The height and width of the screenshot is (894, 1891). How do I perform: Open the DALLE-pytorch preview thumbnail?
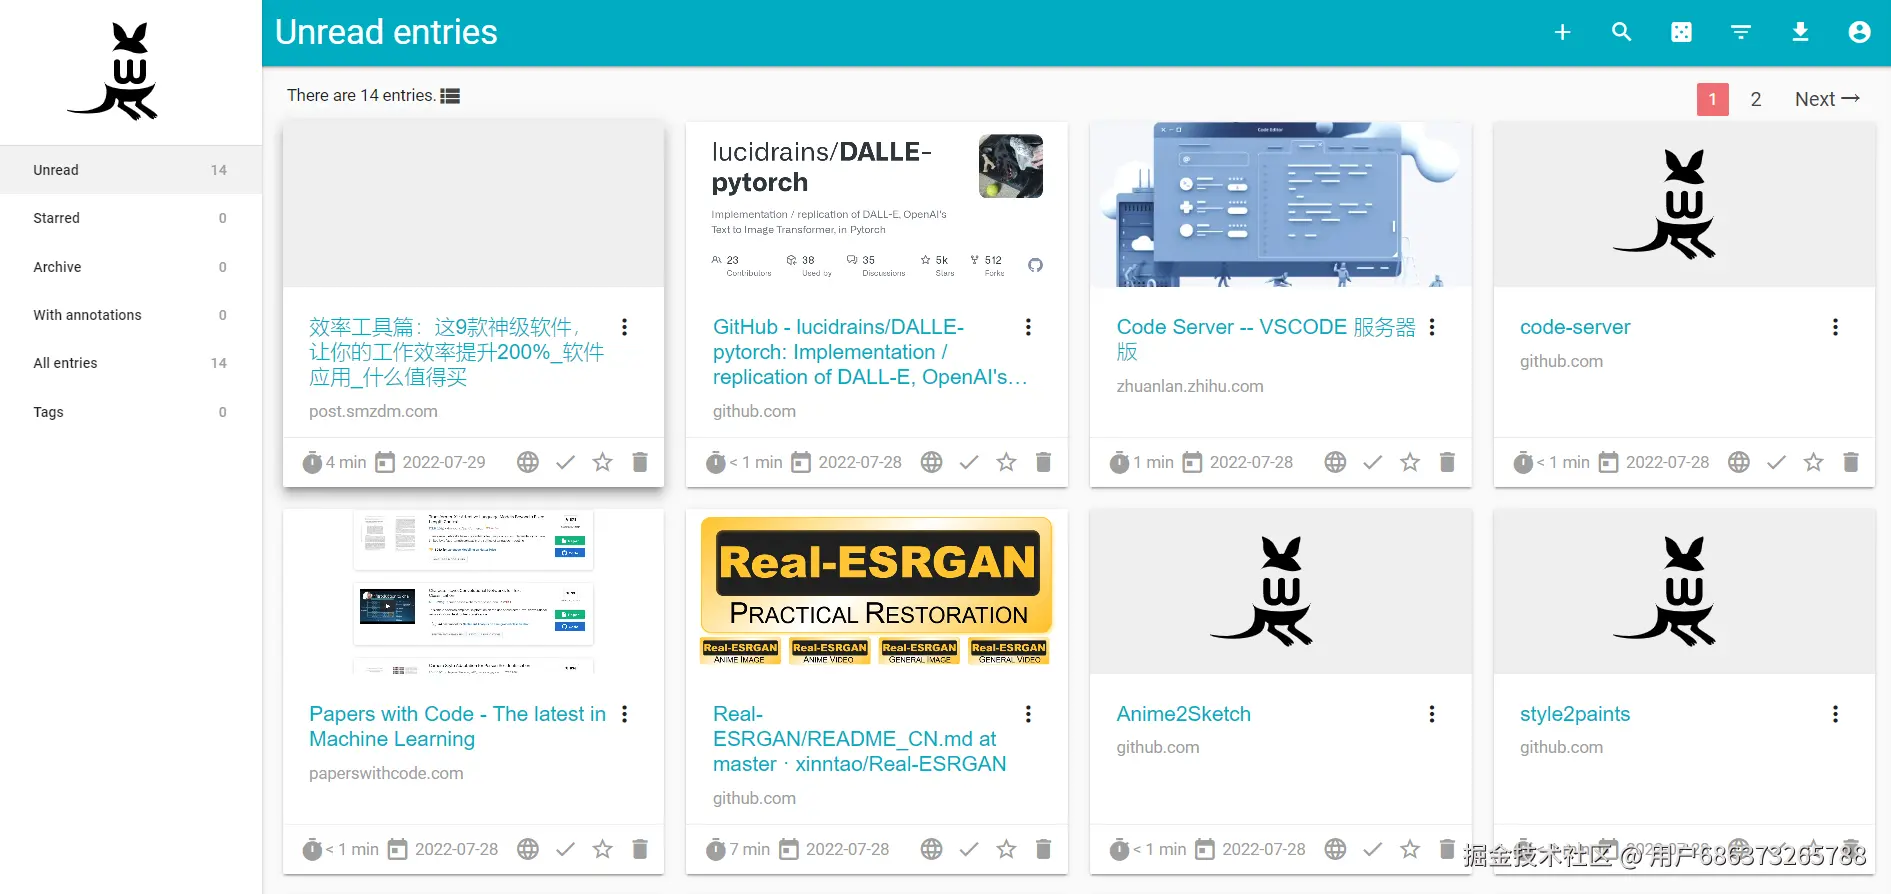[877, 205]
